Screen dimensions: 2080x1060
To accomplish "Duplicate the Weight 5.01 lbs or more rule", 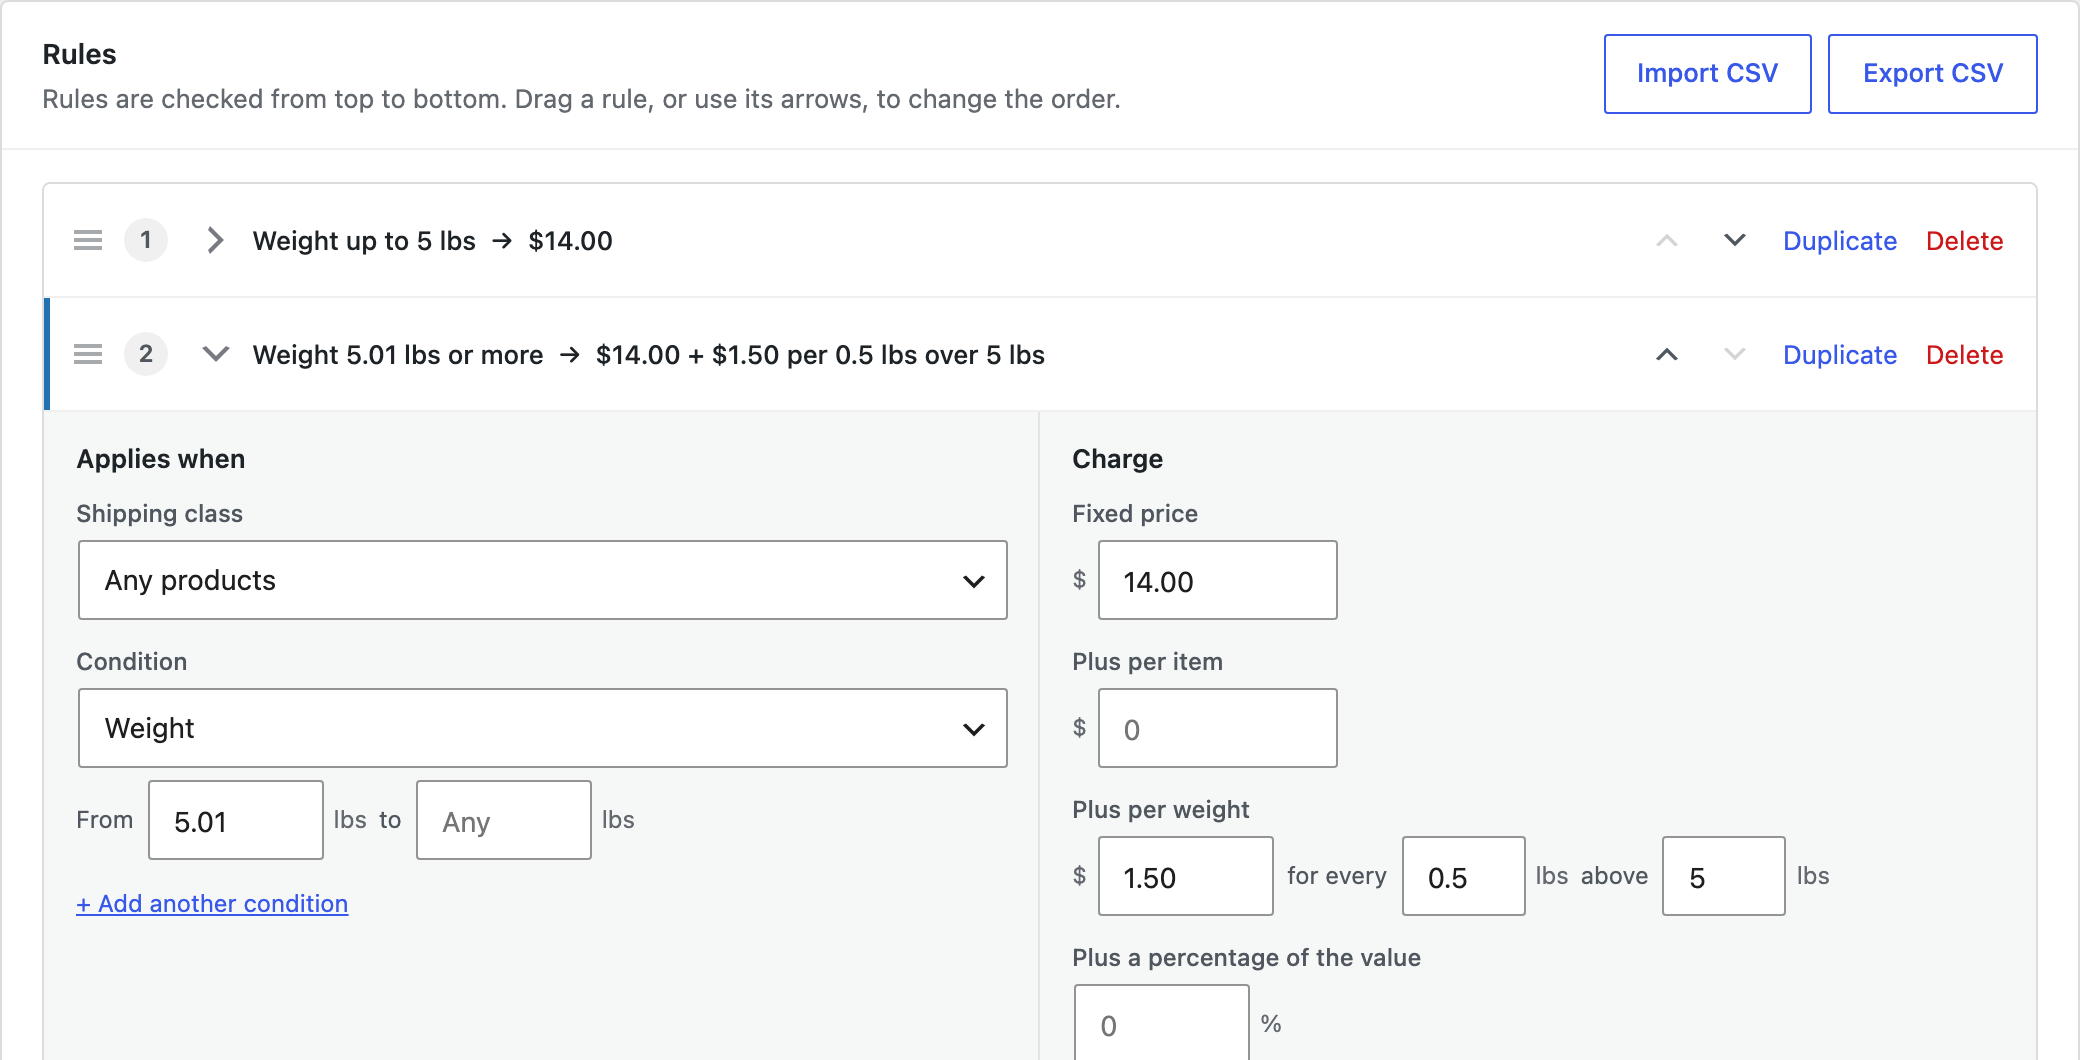I will pyautogui.click(x=1840, y=355).
